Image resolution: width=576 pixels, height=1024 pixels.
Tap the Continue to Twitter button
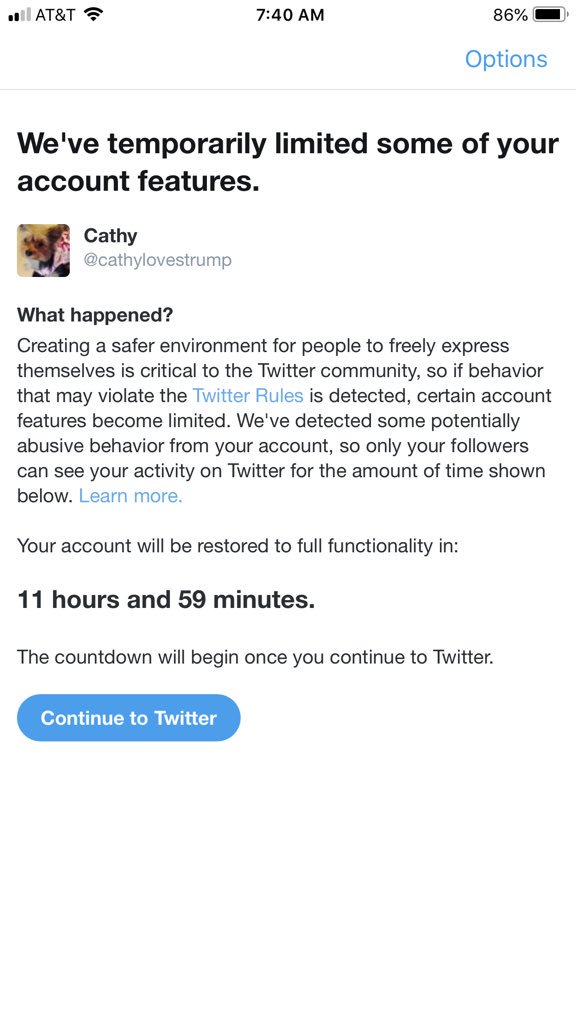129,718
